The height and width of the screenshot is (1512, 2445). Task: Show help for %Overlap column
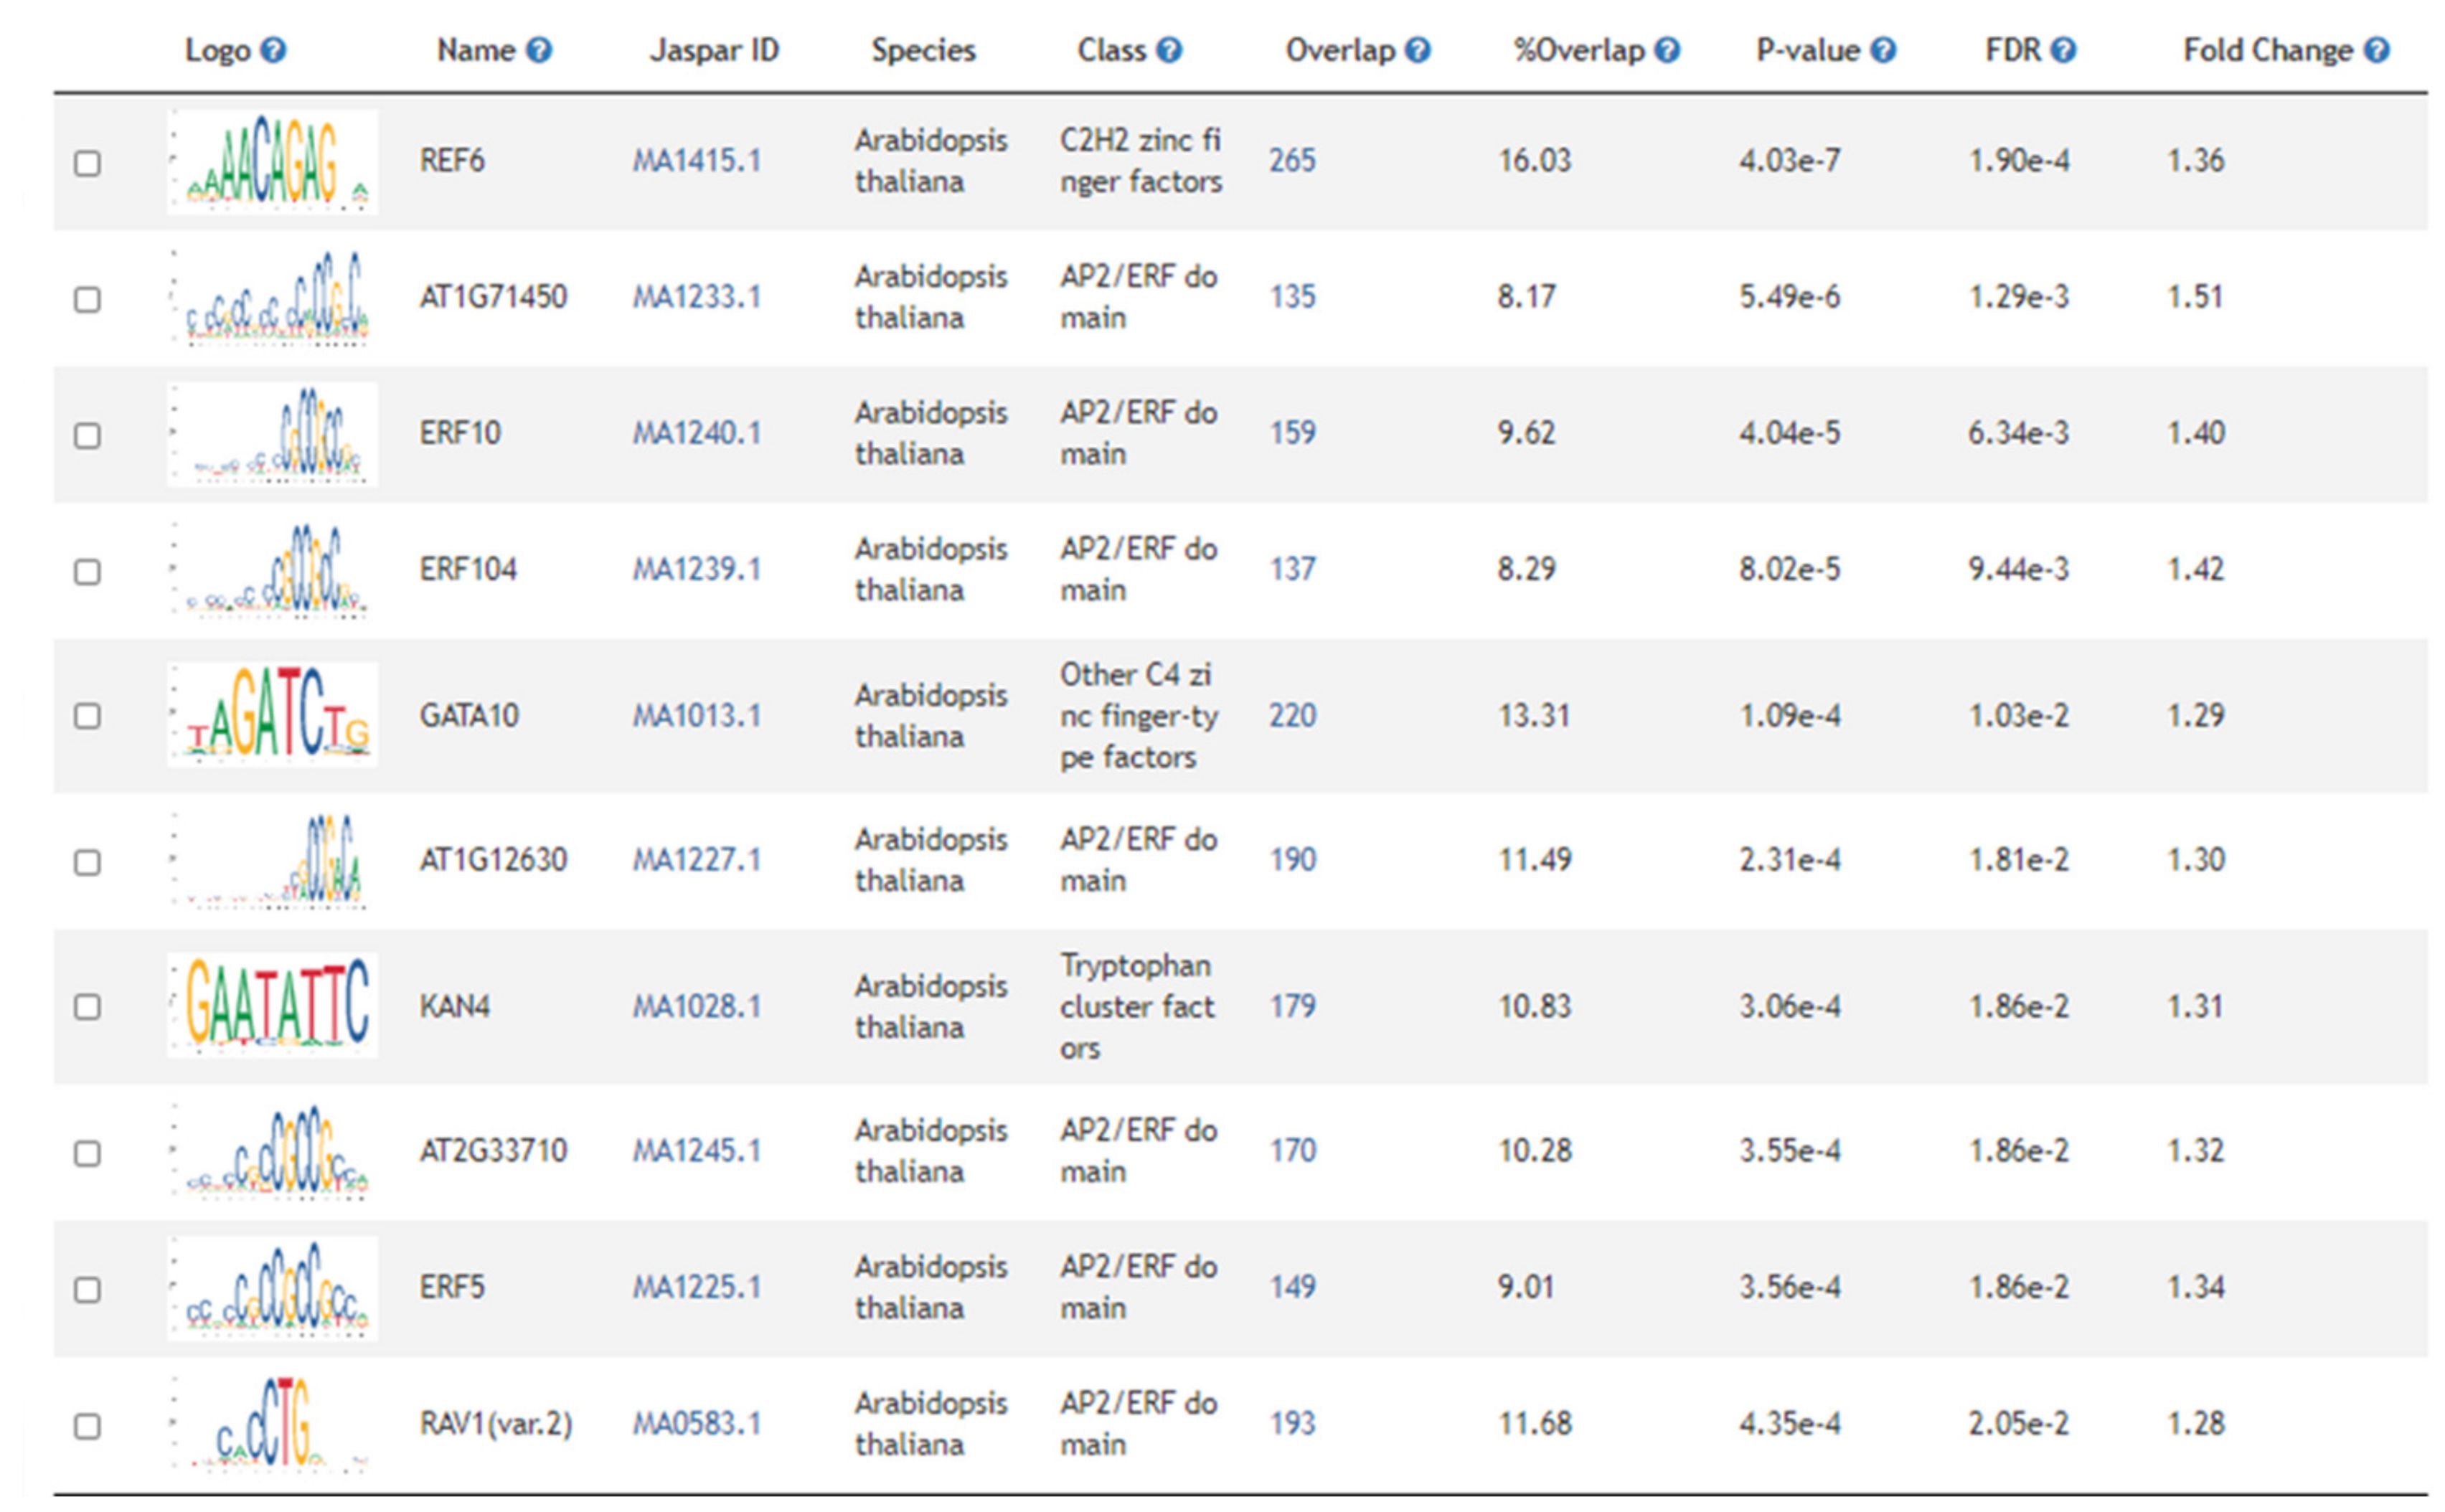[1667, 50]
